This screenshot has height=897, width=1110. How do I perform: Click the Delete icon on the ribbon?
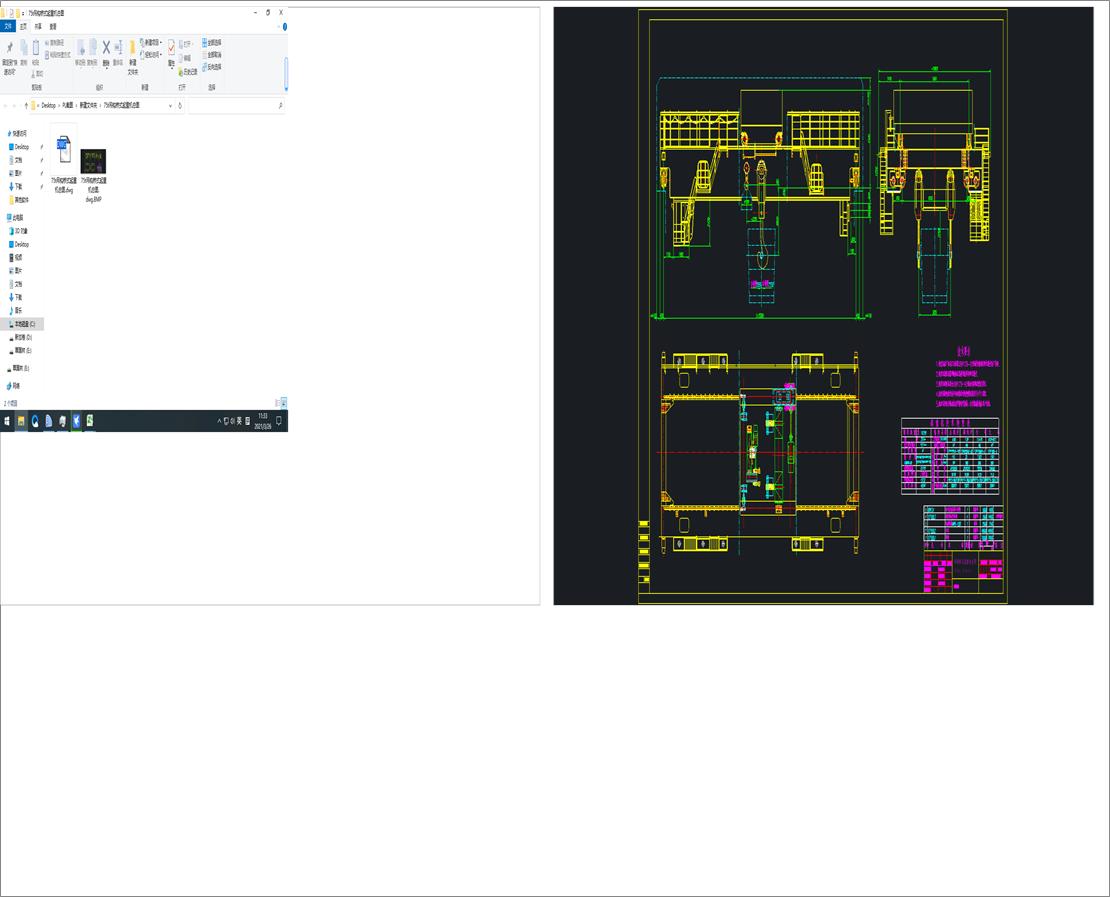(x=105, y=46)
